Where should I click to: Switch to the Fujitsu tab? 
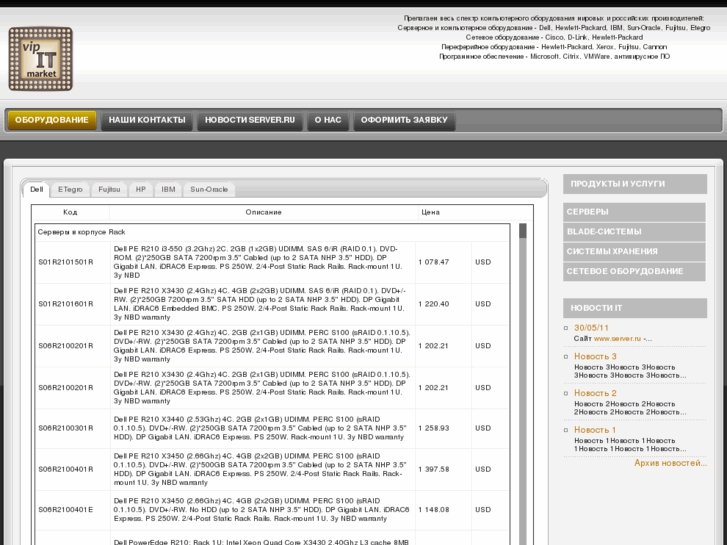tap(108, 189)
